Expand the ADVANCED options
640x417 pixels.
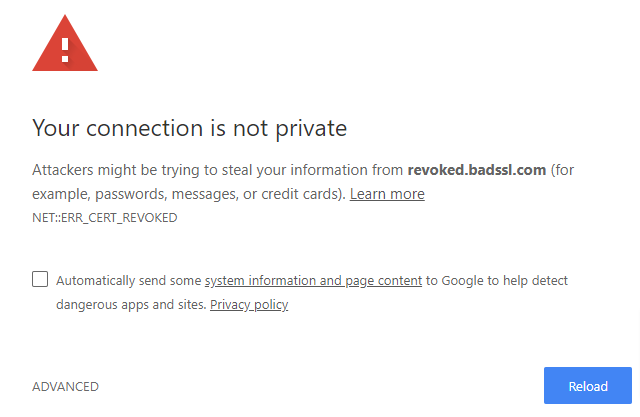(x=65, y=386)
